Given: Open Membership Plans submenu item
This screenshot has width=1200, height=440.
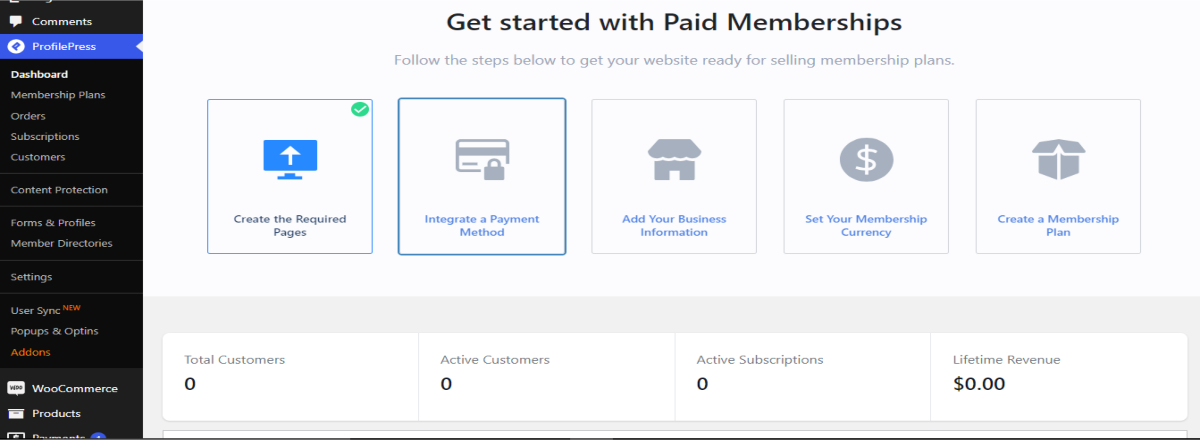Looking at the screenshot, I should coord(58,95).
